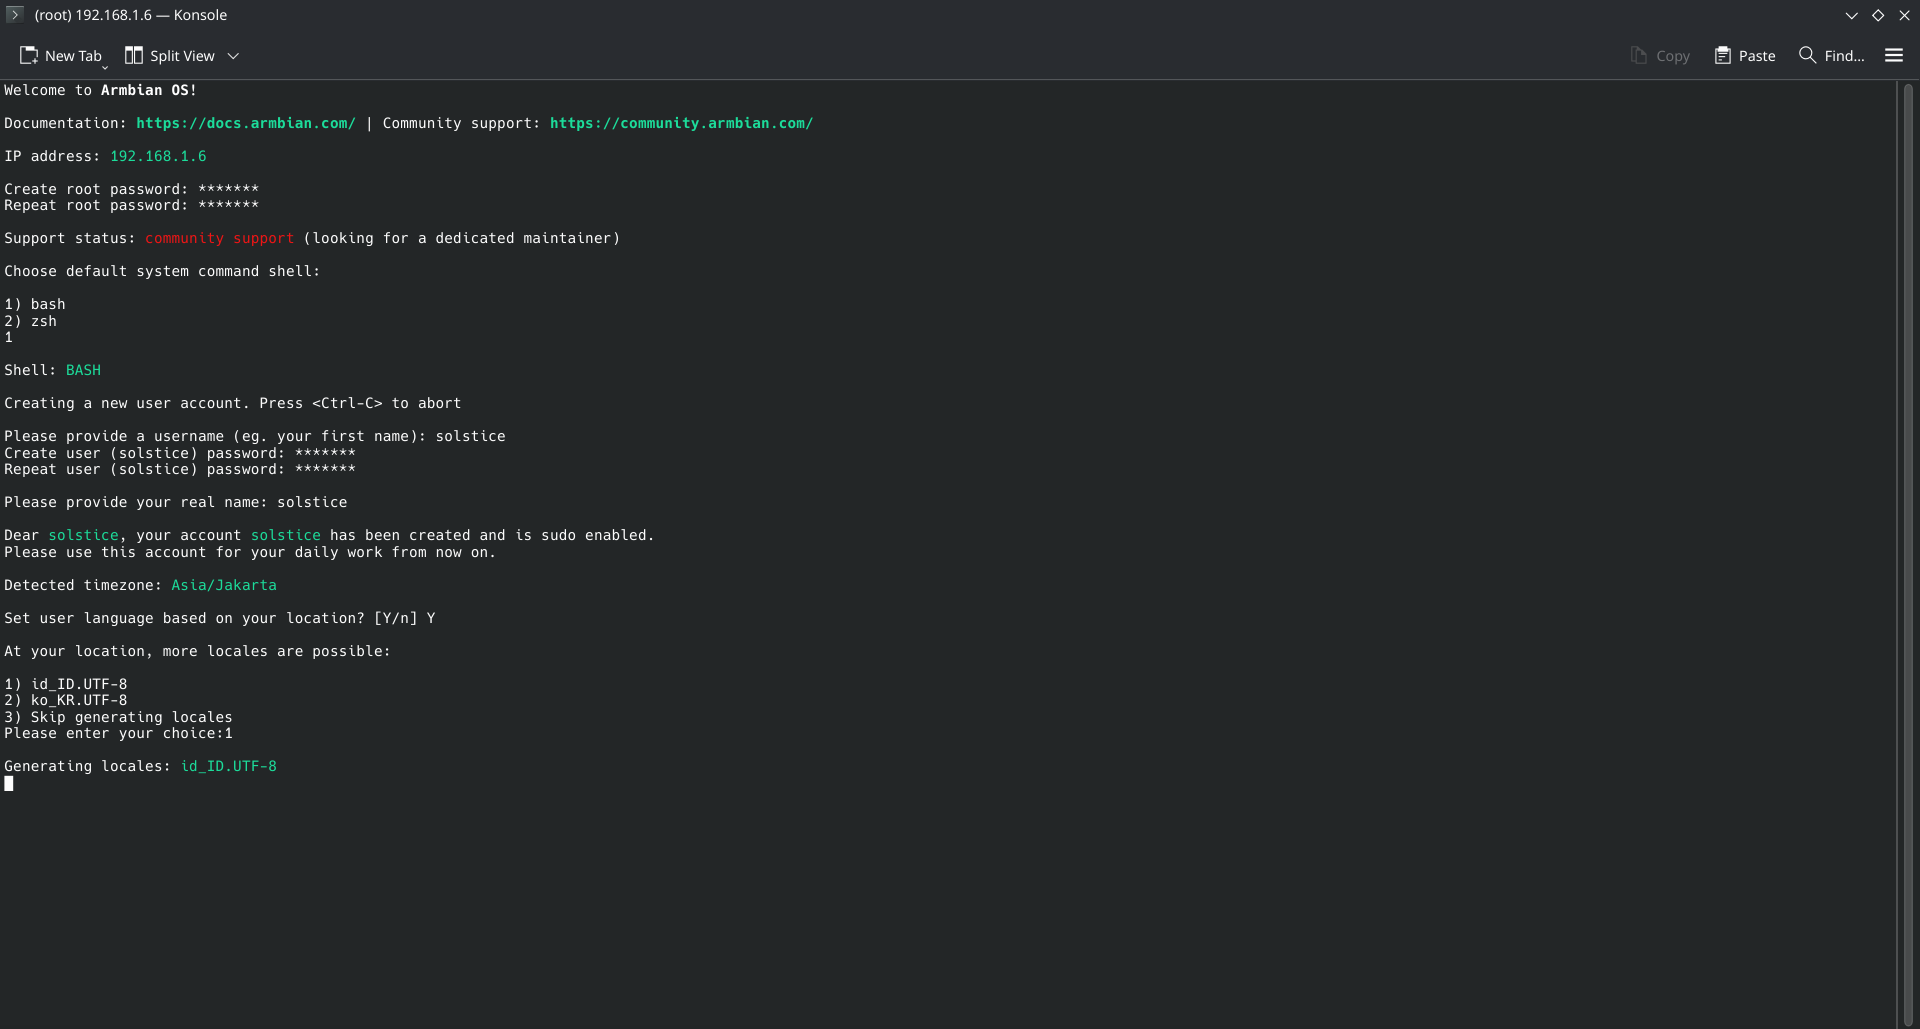The height and width of the screenshot is (1029, 1920).
Task: Click the Copy icon in toolbar
Action: click(x=1638, y=56)
